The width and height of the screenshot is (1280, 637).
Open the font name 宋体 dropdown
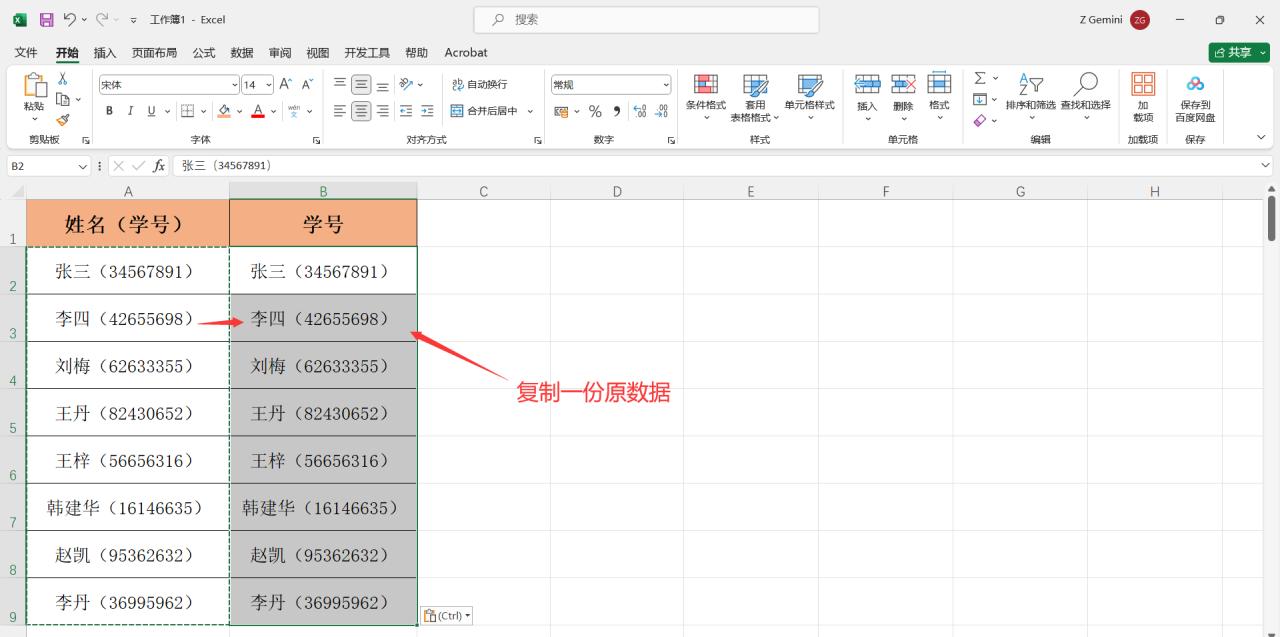coord(235,85)
